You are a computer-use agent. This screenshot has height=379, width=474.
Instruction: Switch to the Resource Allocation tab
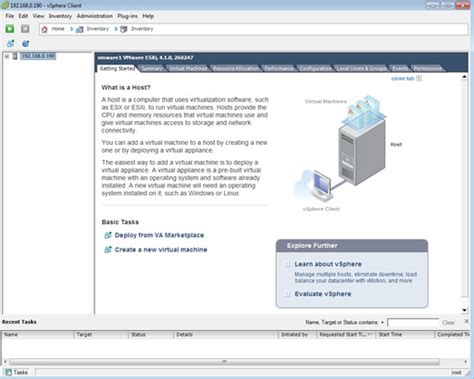point(236,68)
